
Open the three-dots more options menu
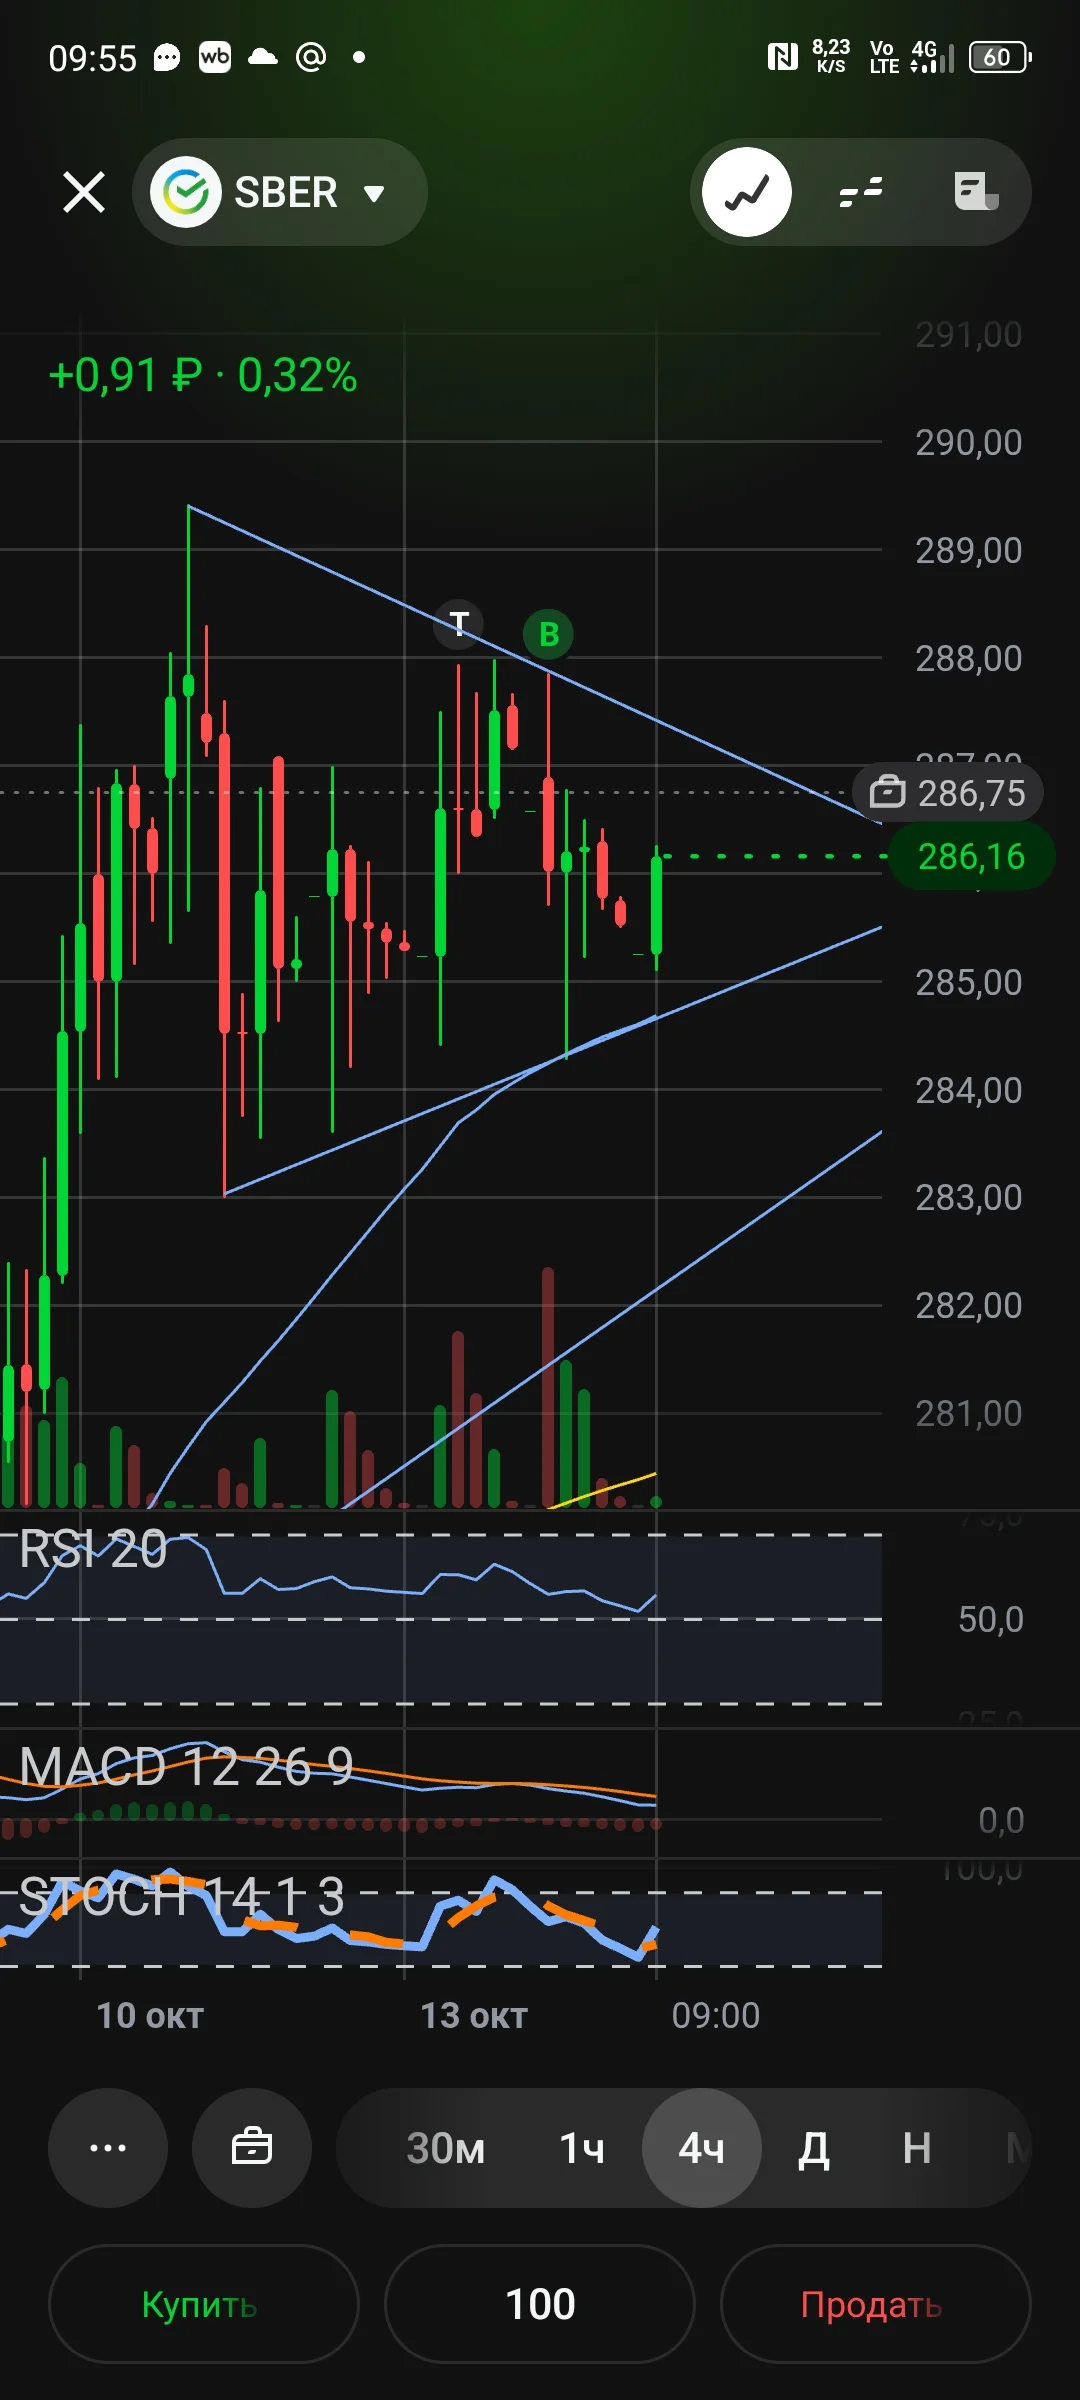(108, 2148)
